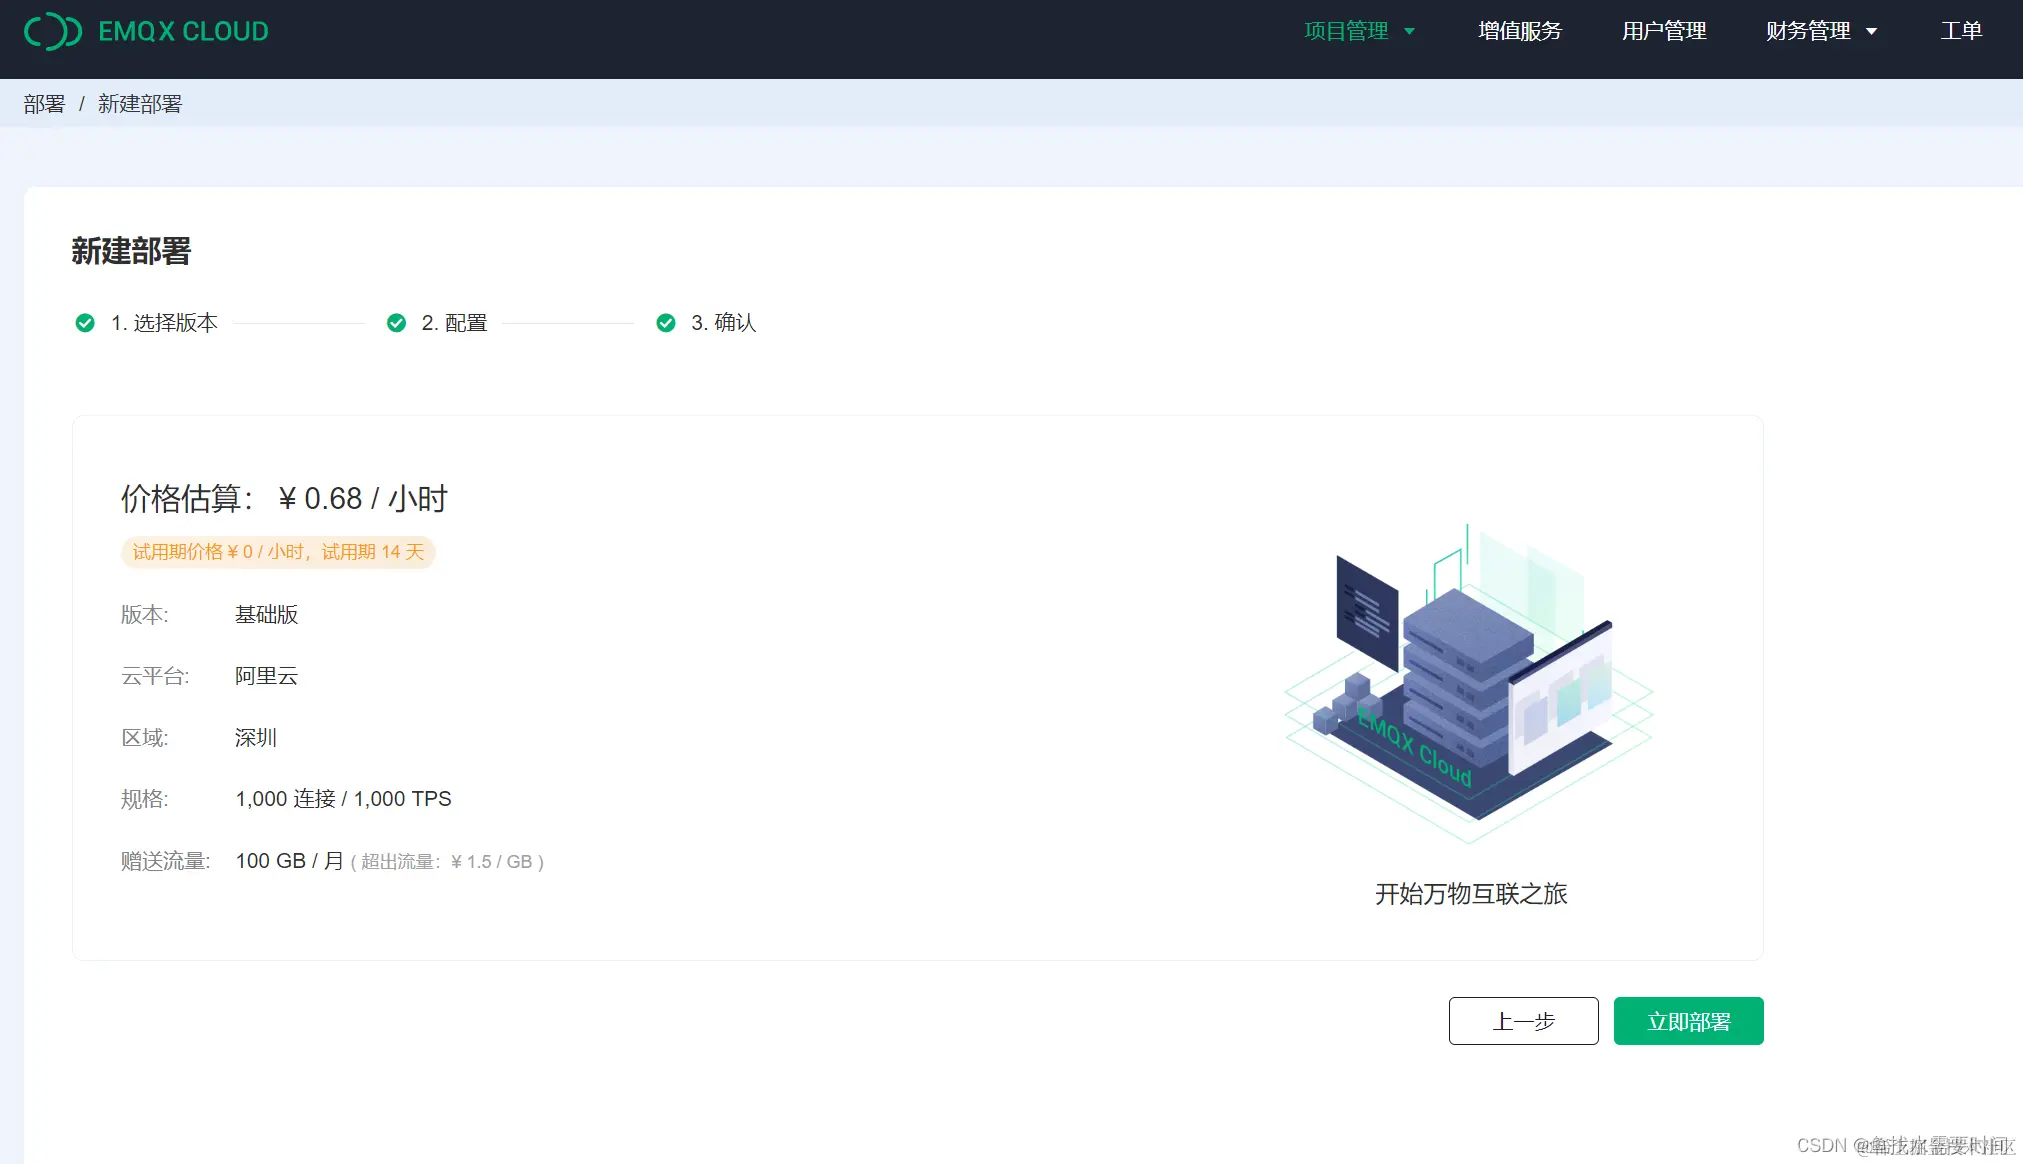
Task: Click the green check icon before 确认
Action: click(x=666, y=323)
